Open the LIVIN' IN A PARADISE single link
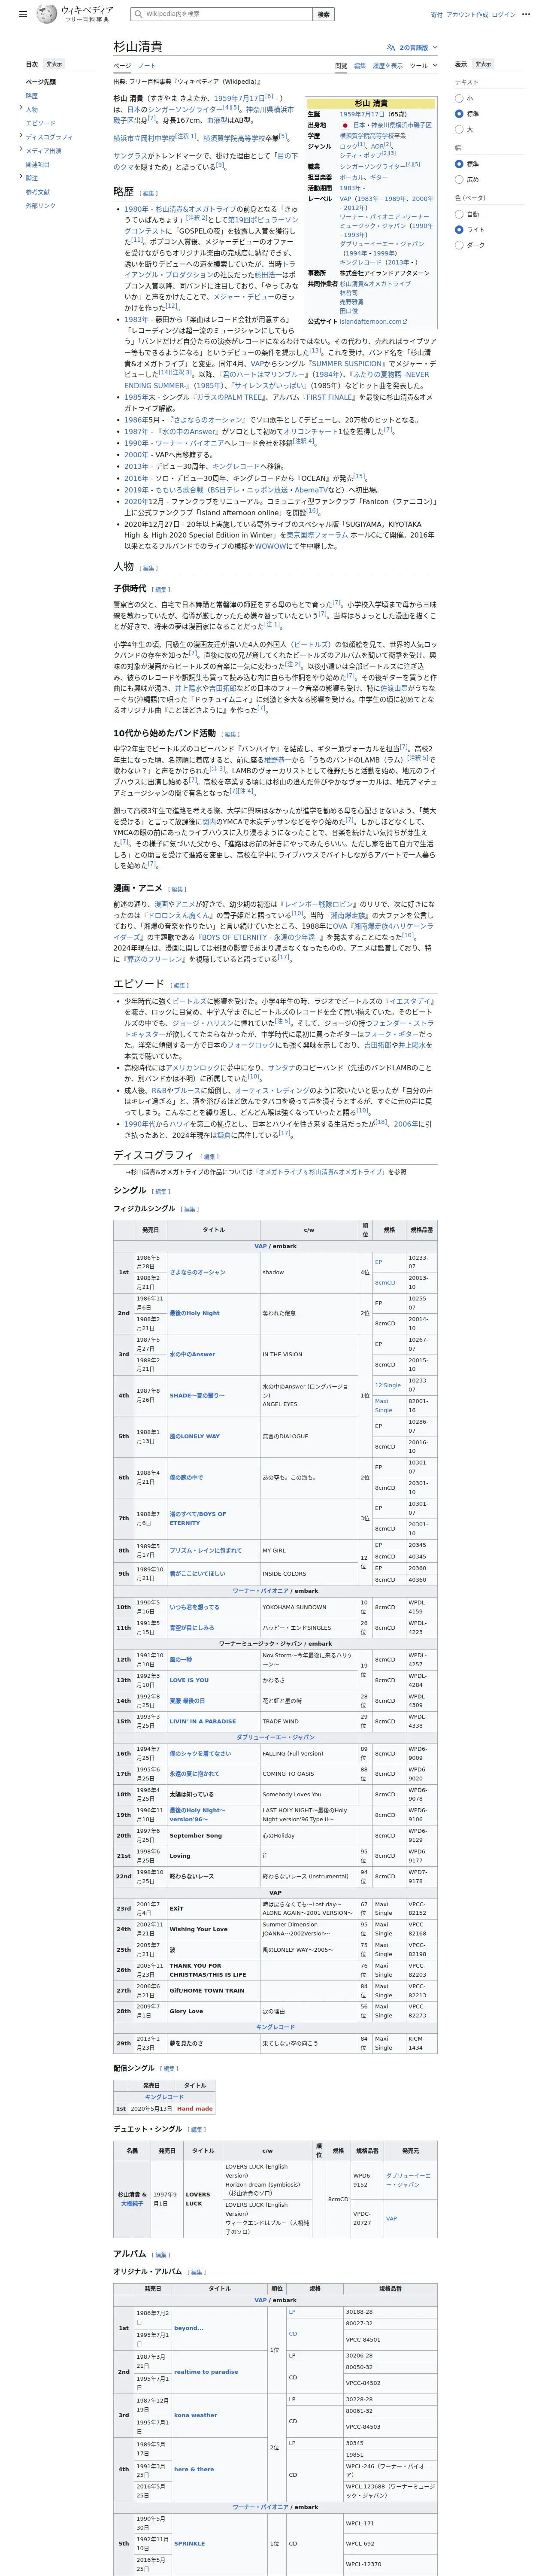Image resolution: width=551 pixels, height=2576 pixels. point(203,1722)
